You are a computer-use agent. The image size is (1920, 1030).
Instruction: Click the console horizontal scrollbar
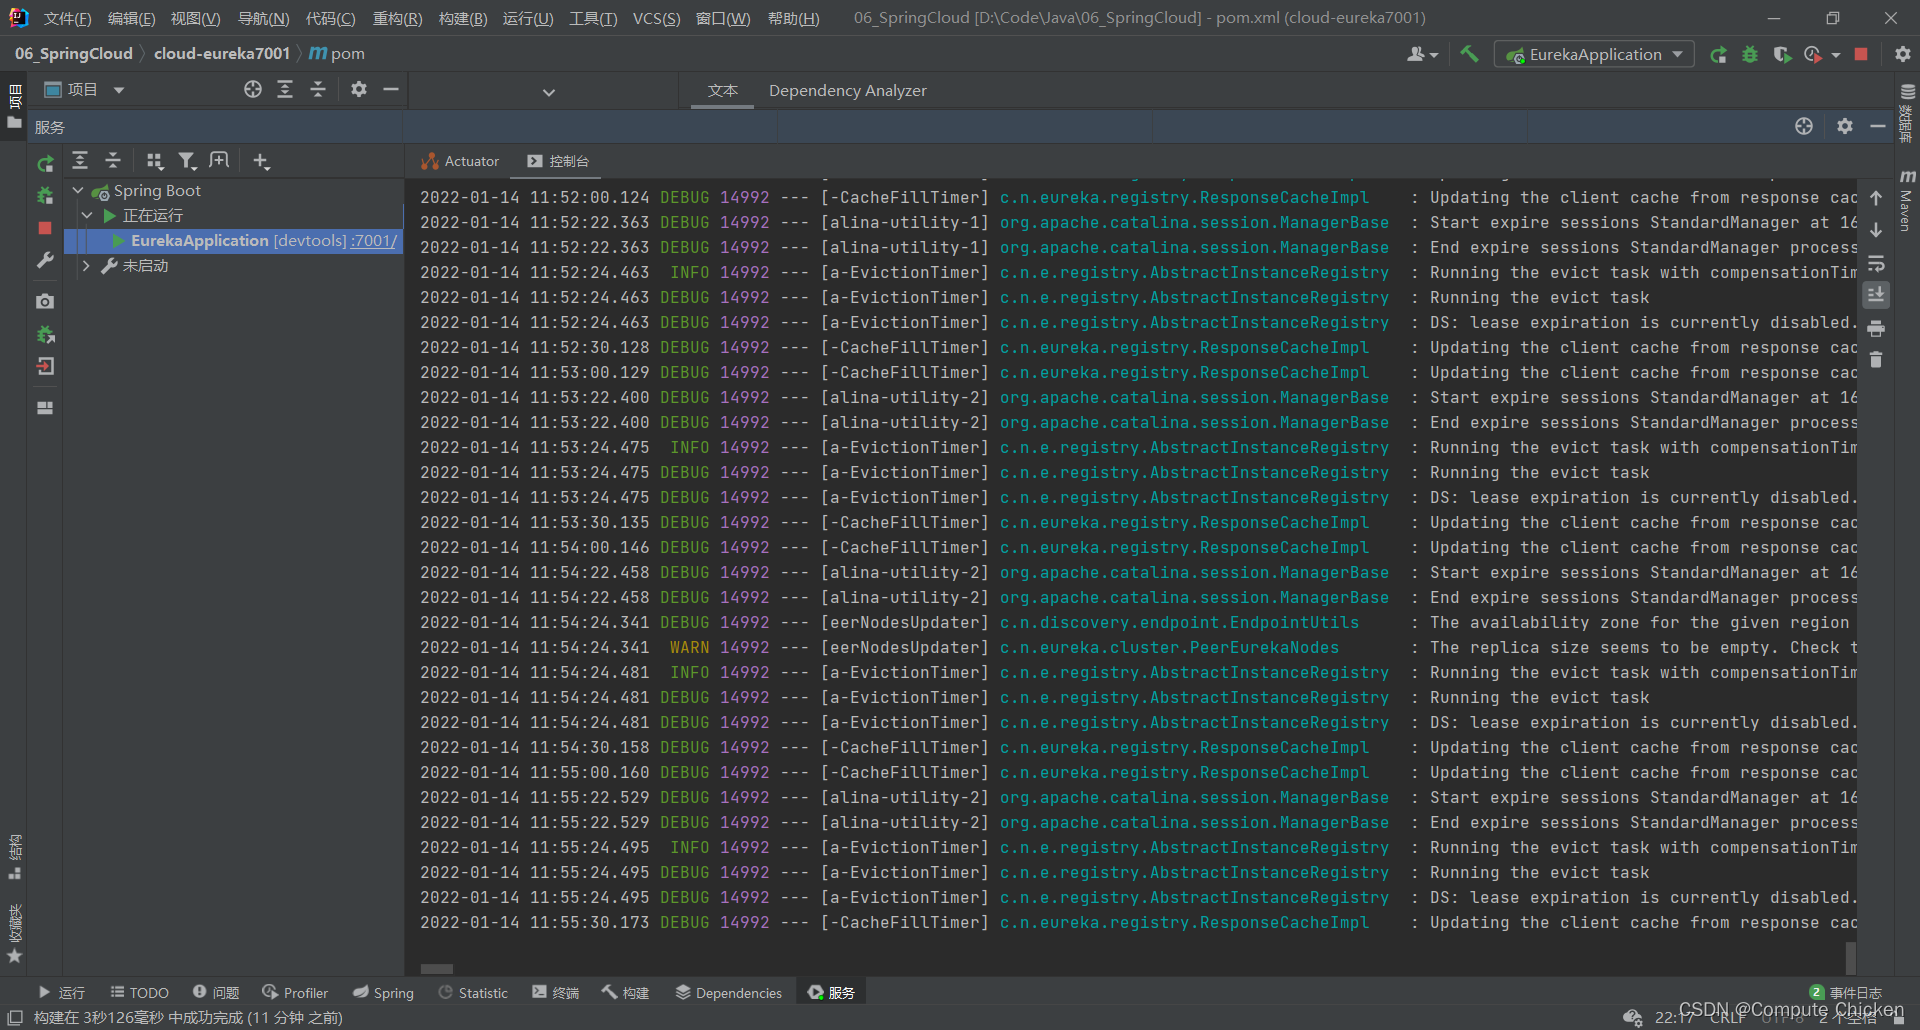pyautogui.click(x=436, y=968)
